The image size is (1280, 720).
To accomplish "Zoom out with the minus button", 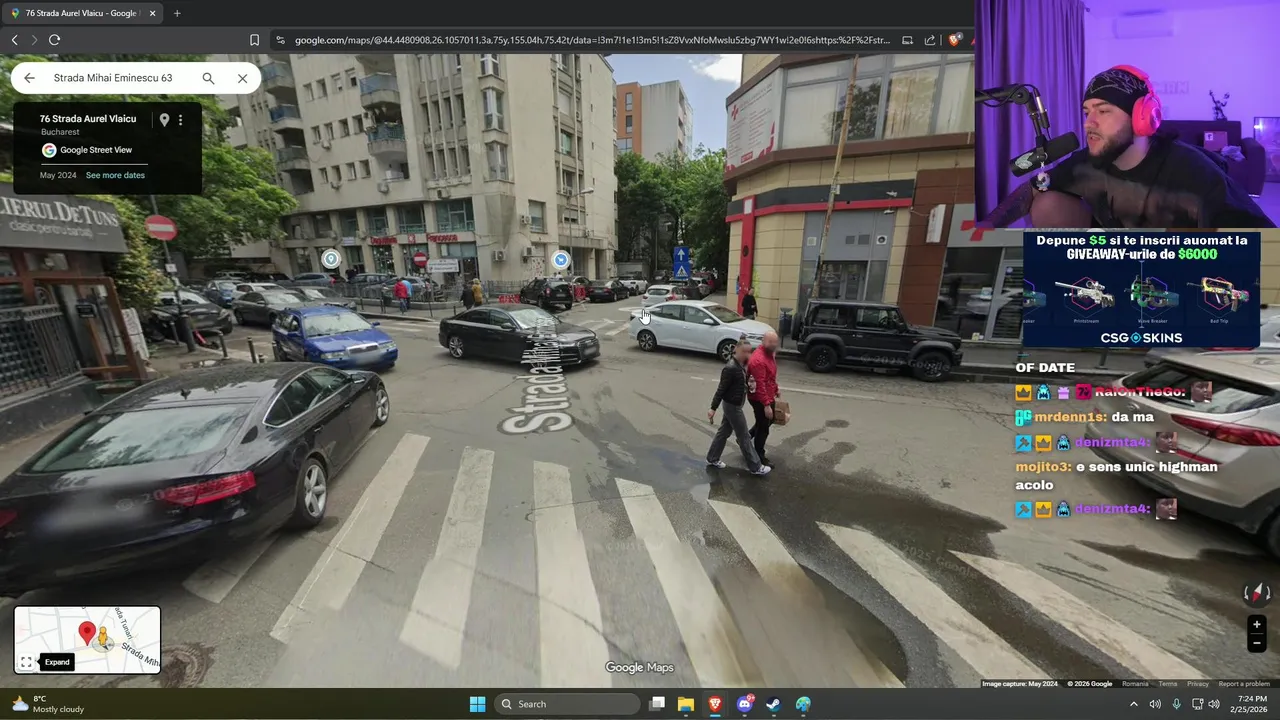I will point(1257,643).
